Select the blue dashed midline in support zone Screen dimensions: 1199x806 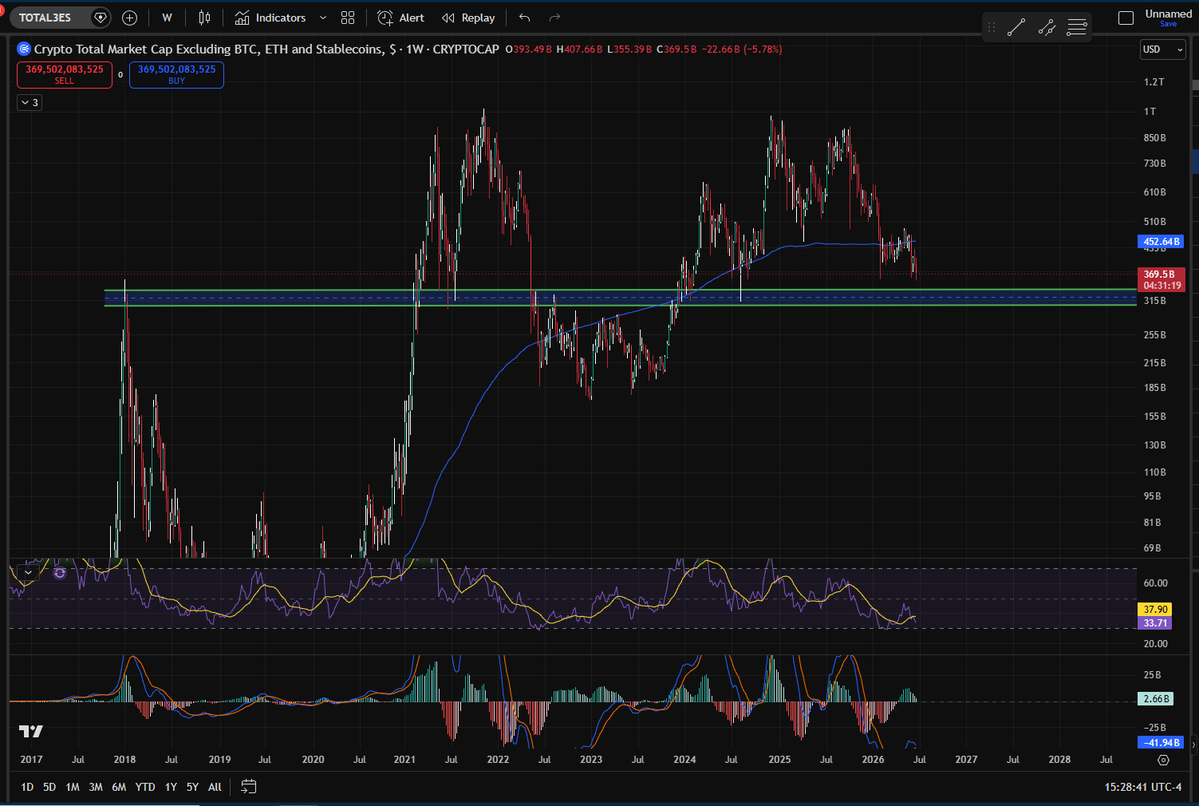point(620,297)
